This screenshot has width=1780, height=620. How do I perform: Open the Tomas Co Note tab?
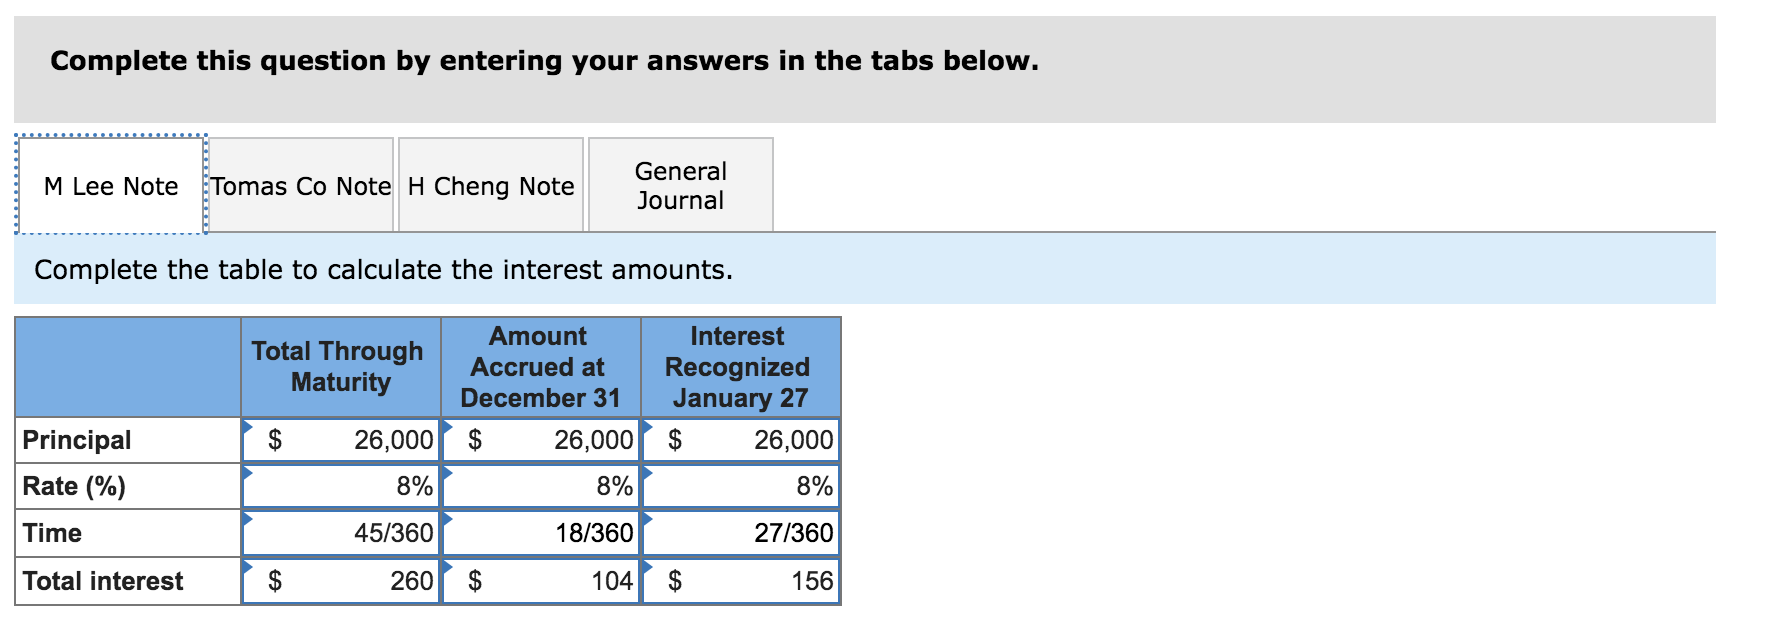click(x=301, y=185)
